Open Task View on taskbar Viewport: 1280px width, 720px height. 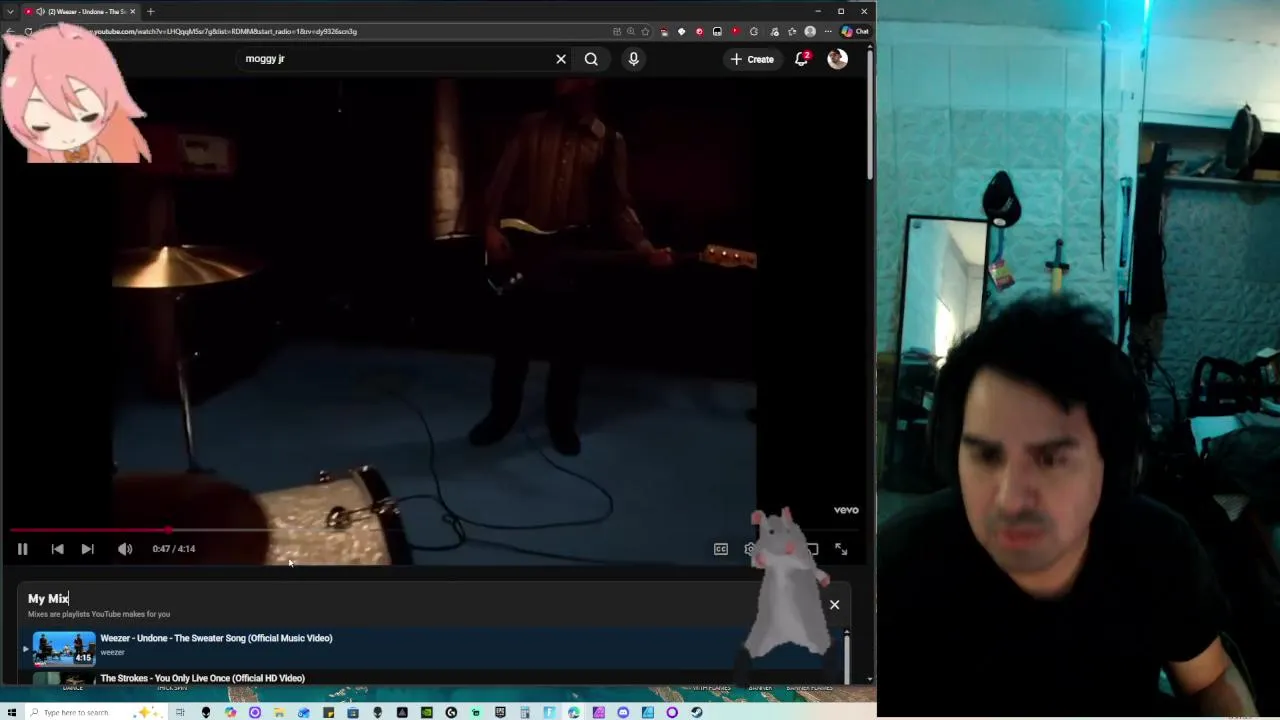(x=180, y=712)
